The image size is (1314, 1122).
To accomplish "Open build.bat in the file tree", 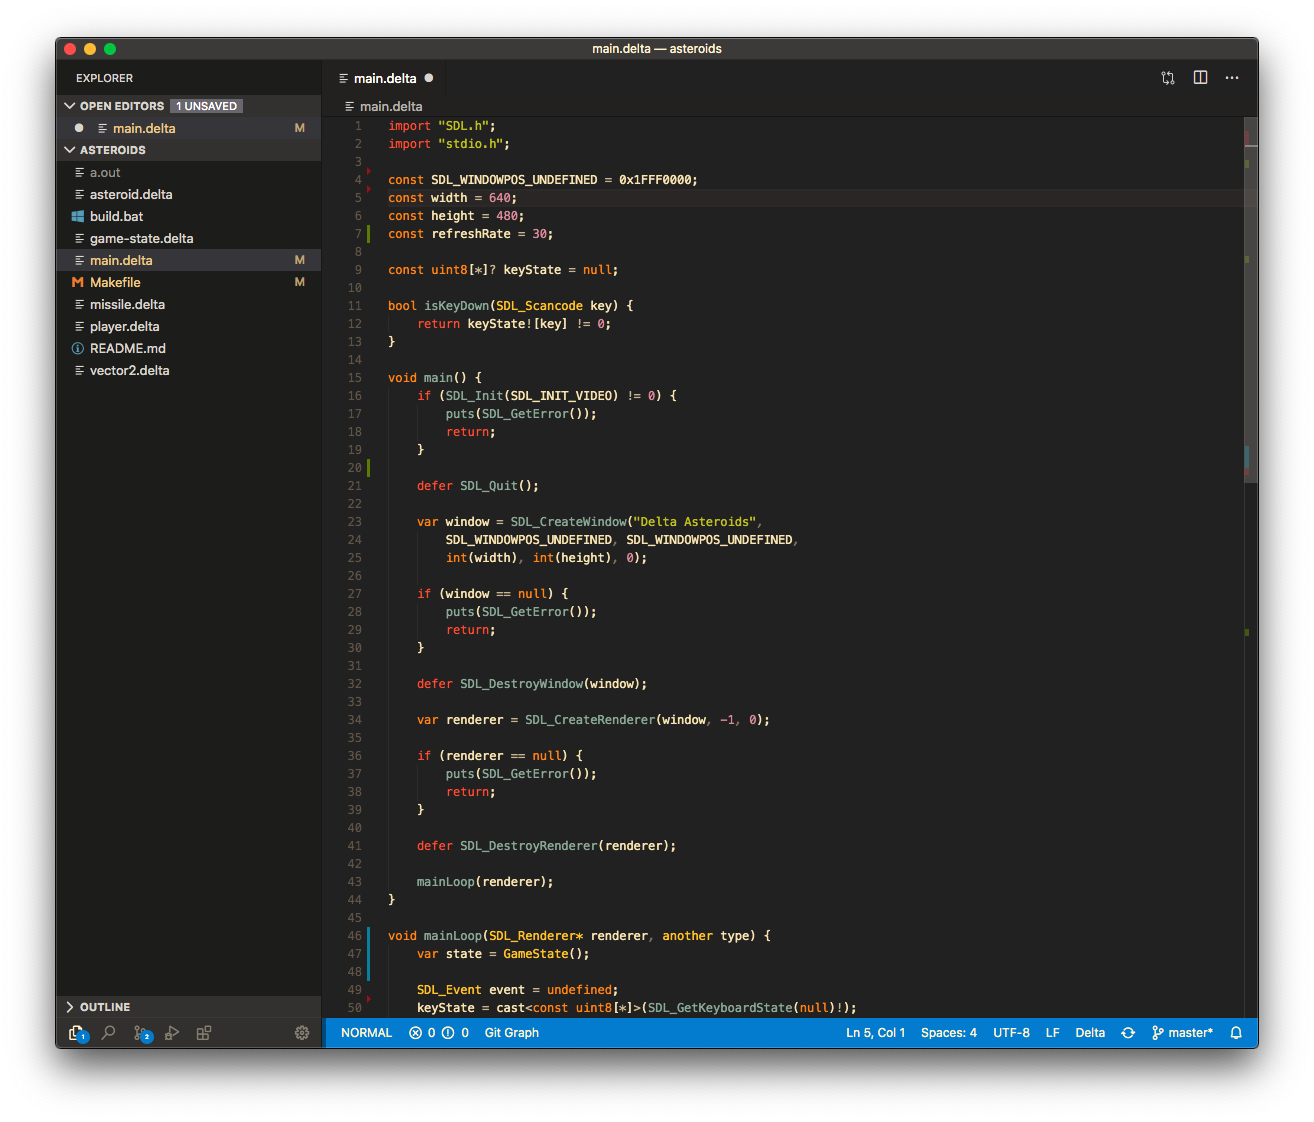I will tap(189, 216).
